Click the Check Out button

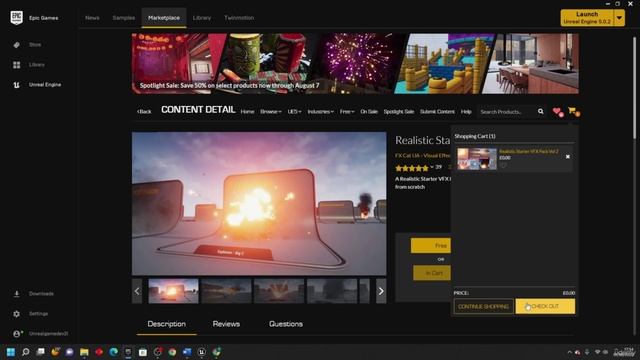coord(545,306)
